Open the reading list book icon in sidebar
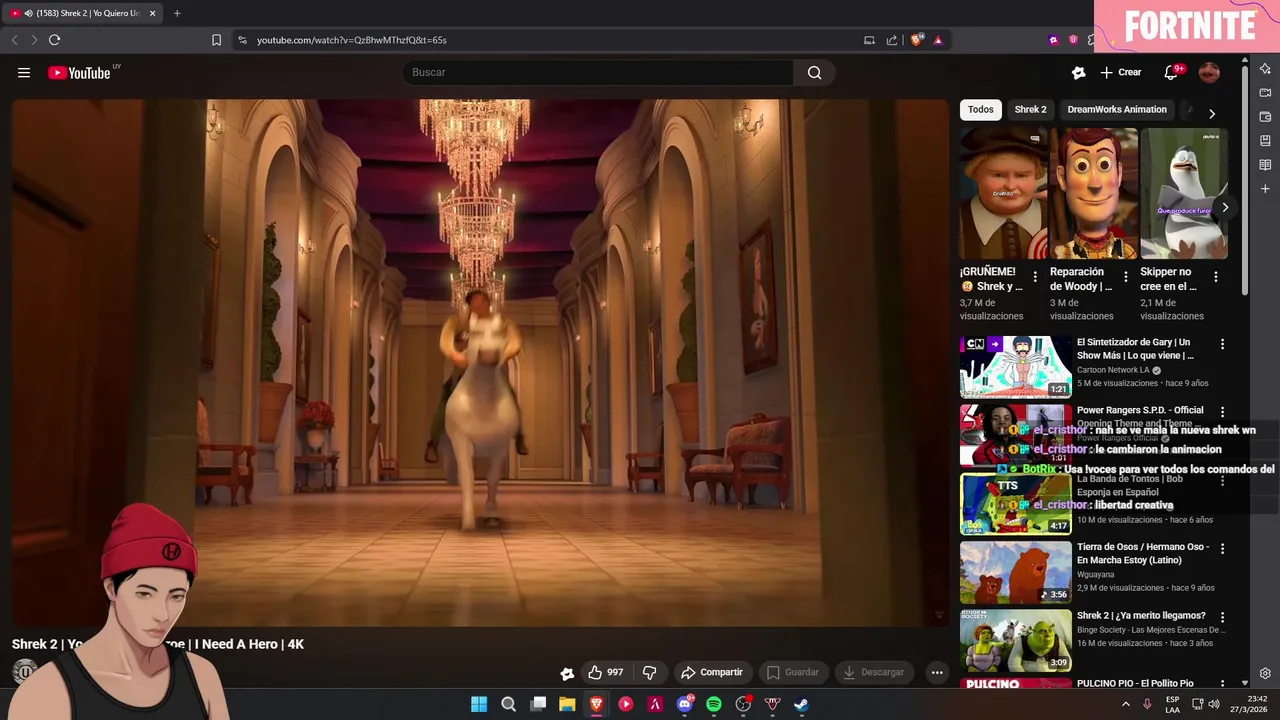This screenshot has height=720, width=1280. tap(1265, 164)
